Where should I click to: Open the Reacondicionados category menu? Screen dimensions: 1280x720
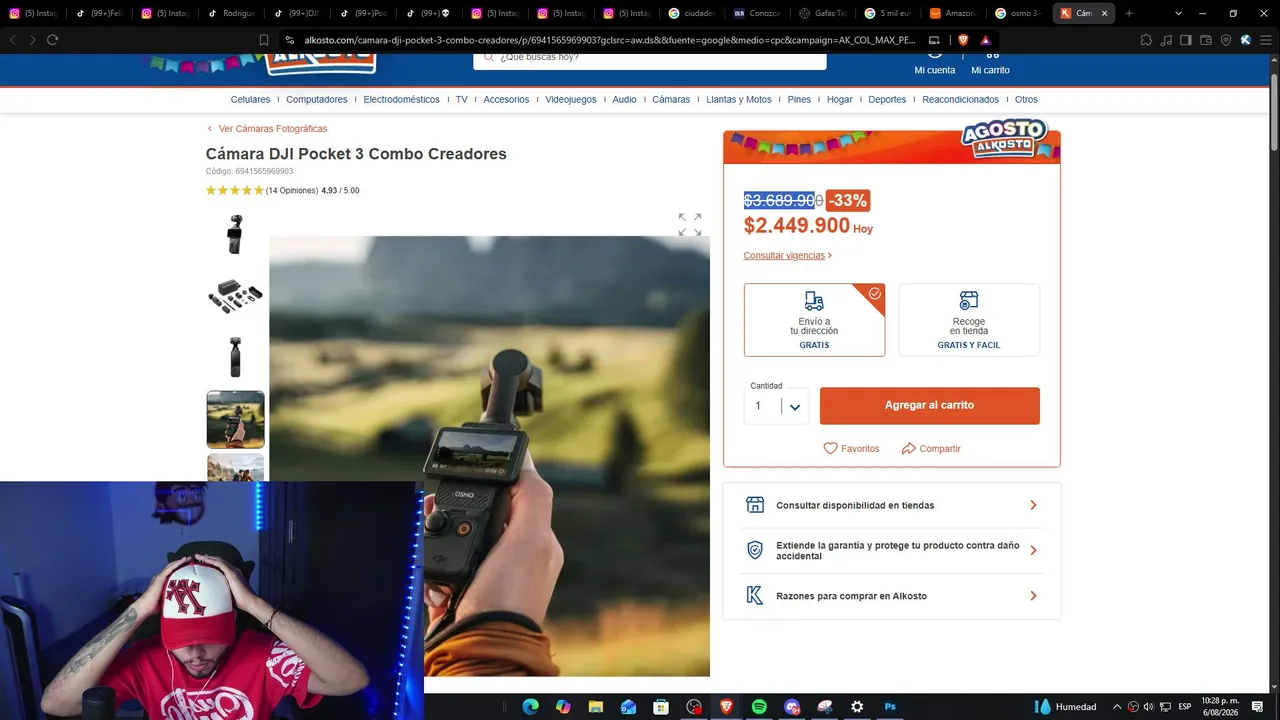(x=960, y=100)
